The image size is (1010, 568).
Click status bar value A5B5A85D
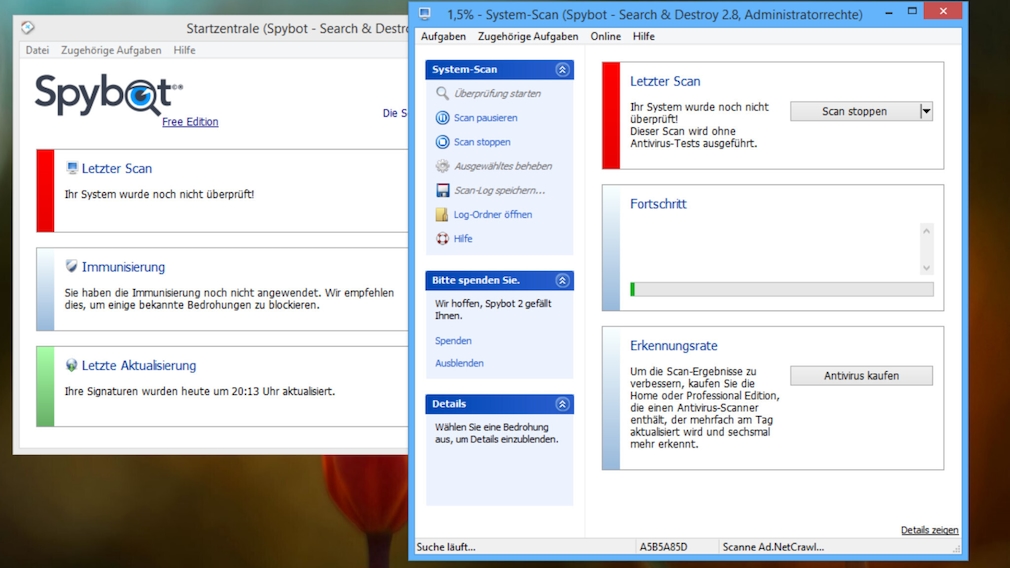(663, 547)
